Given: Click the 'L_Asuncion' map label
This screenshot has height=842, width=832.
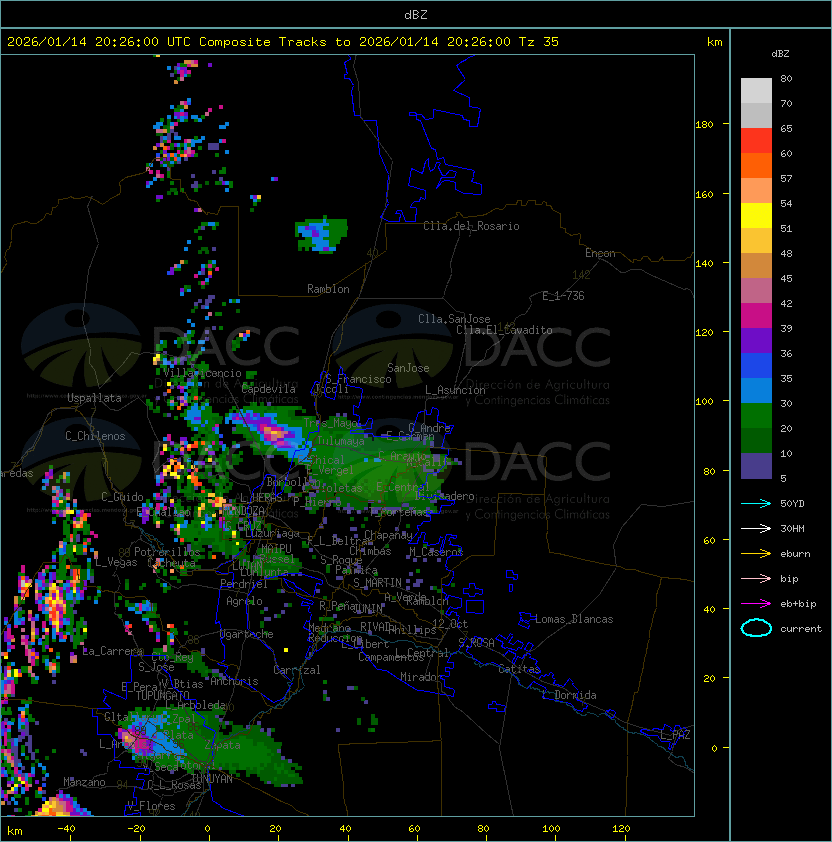Looking at the screenshot, I should click(x=455, y=390).
